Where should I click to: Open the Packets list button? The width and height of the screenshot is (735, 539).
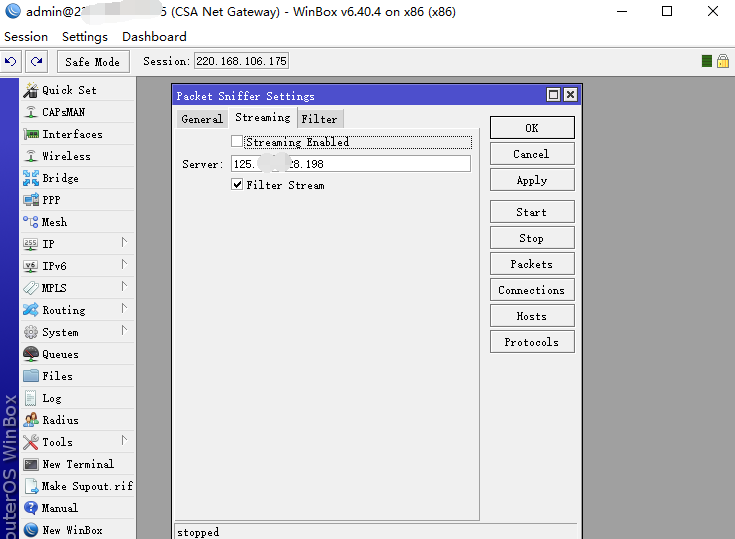pyautogui.click(x=532, y=264)
